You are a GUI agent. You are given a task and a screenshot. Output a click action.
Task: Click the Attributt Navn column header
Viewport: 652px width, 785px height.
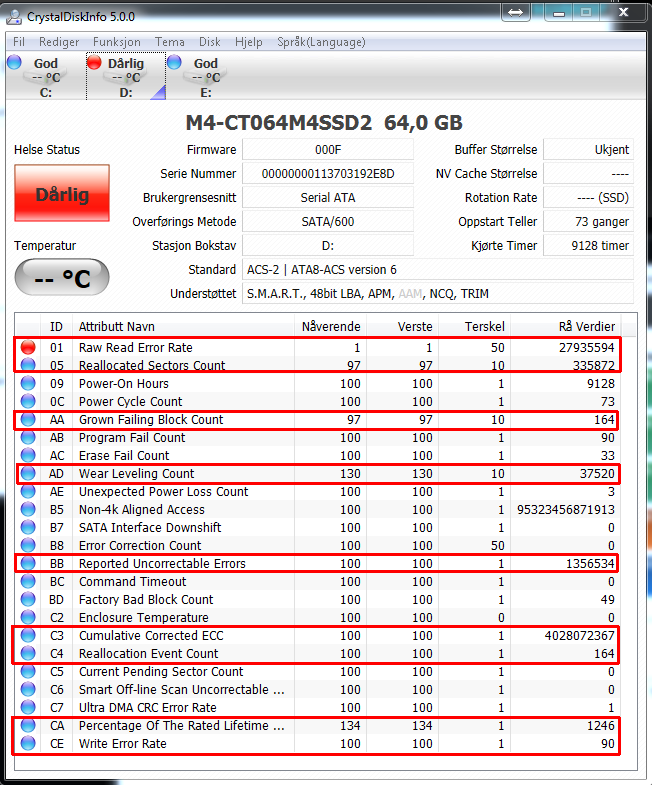pos(183,326)
